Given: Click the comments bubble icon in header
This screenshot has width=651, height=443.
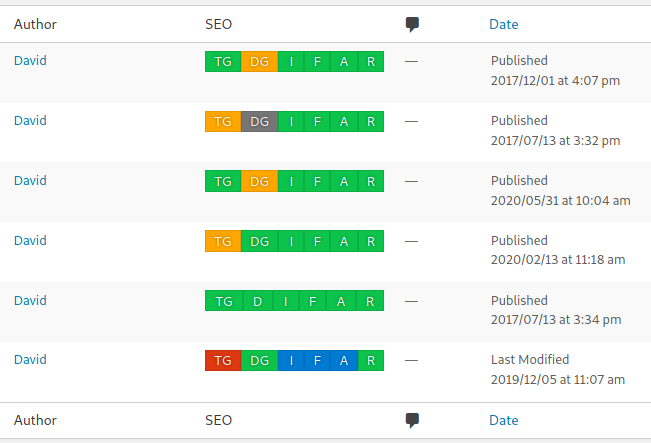Looking at the screenshot, I should 412,24.
